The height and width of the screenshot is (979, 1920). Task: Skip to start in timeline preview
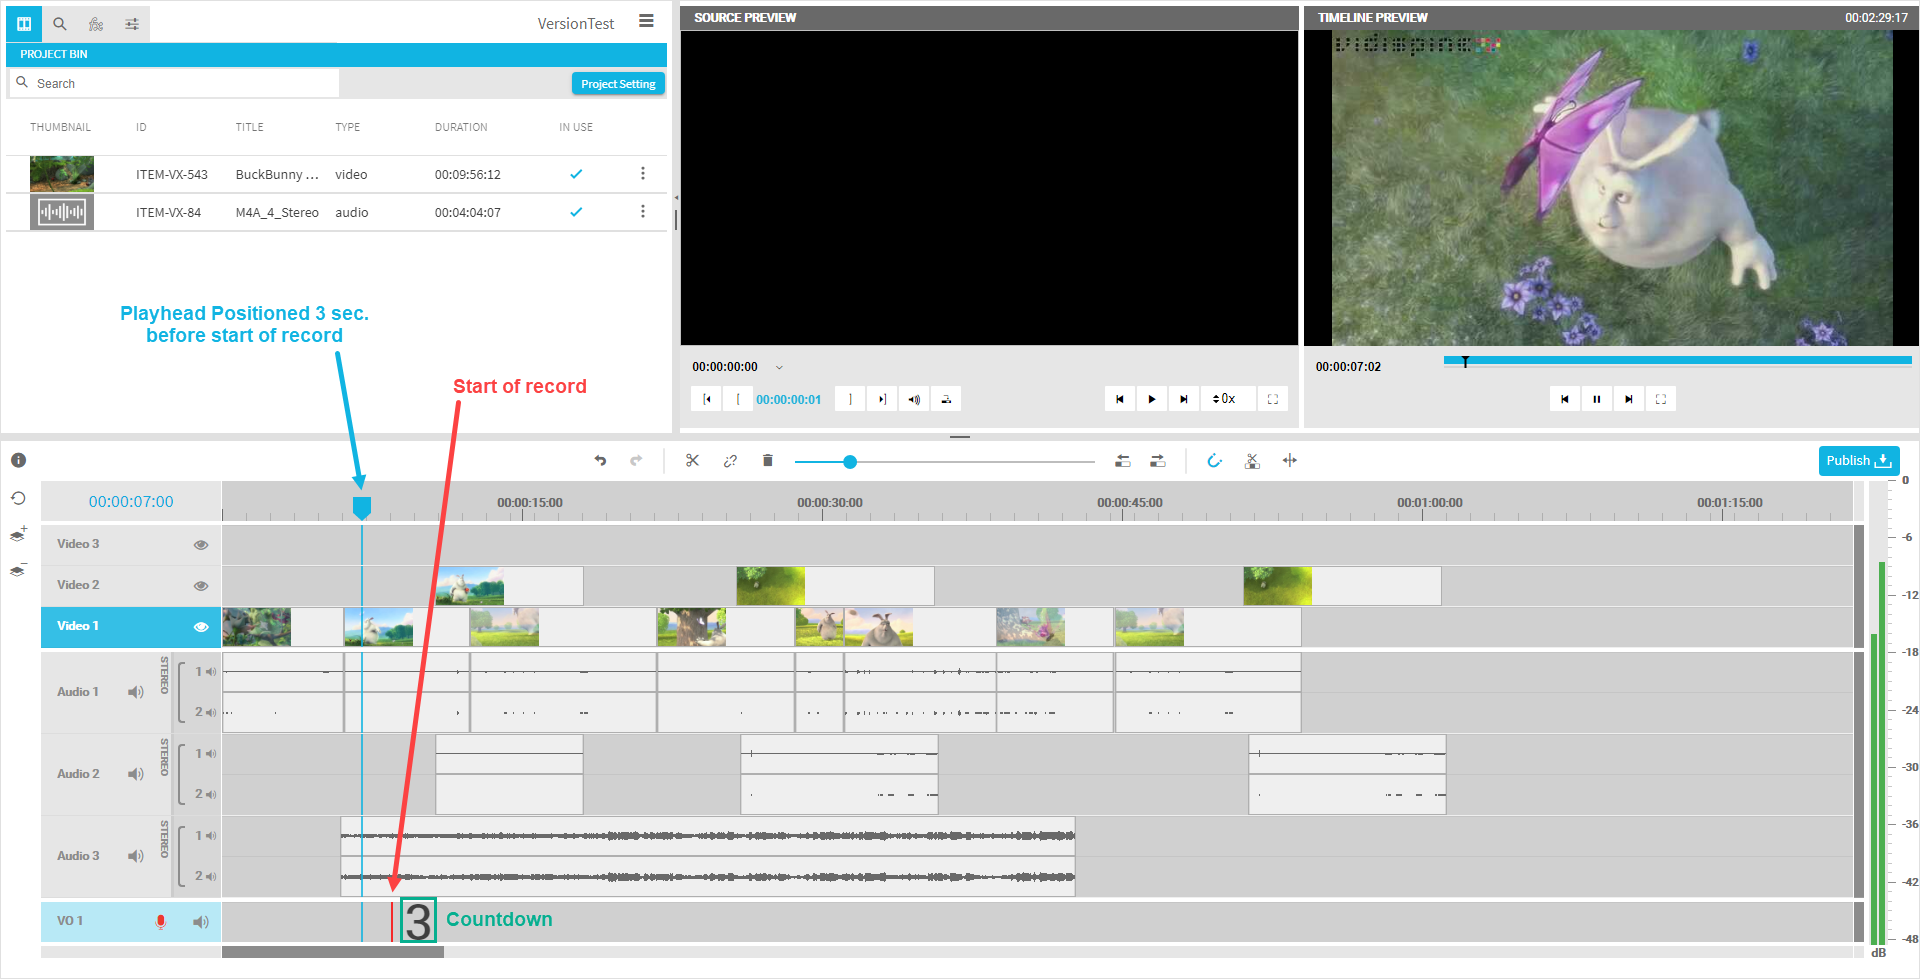[x=1565, y=399]
